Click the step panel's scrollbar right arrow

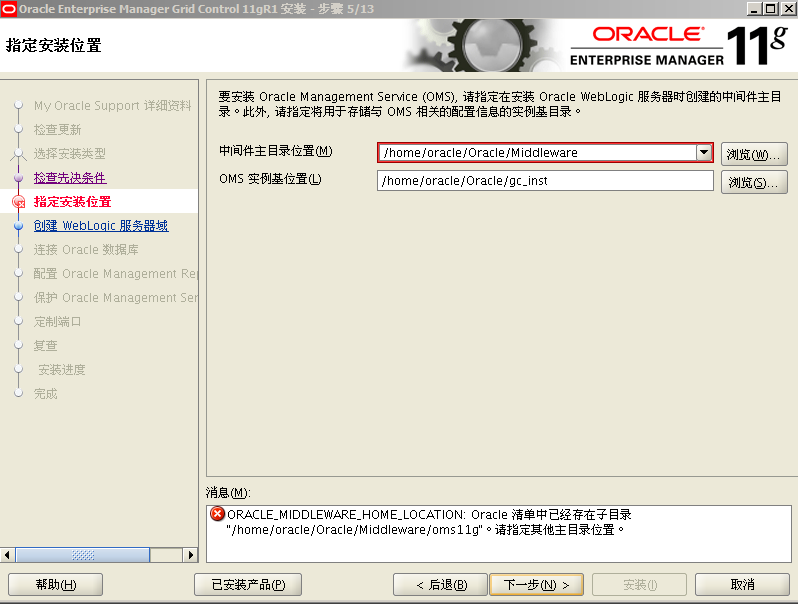point(190,555)
